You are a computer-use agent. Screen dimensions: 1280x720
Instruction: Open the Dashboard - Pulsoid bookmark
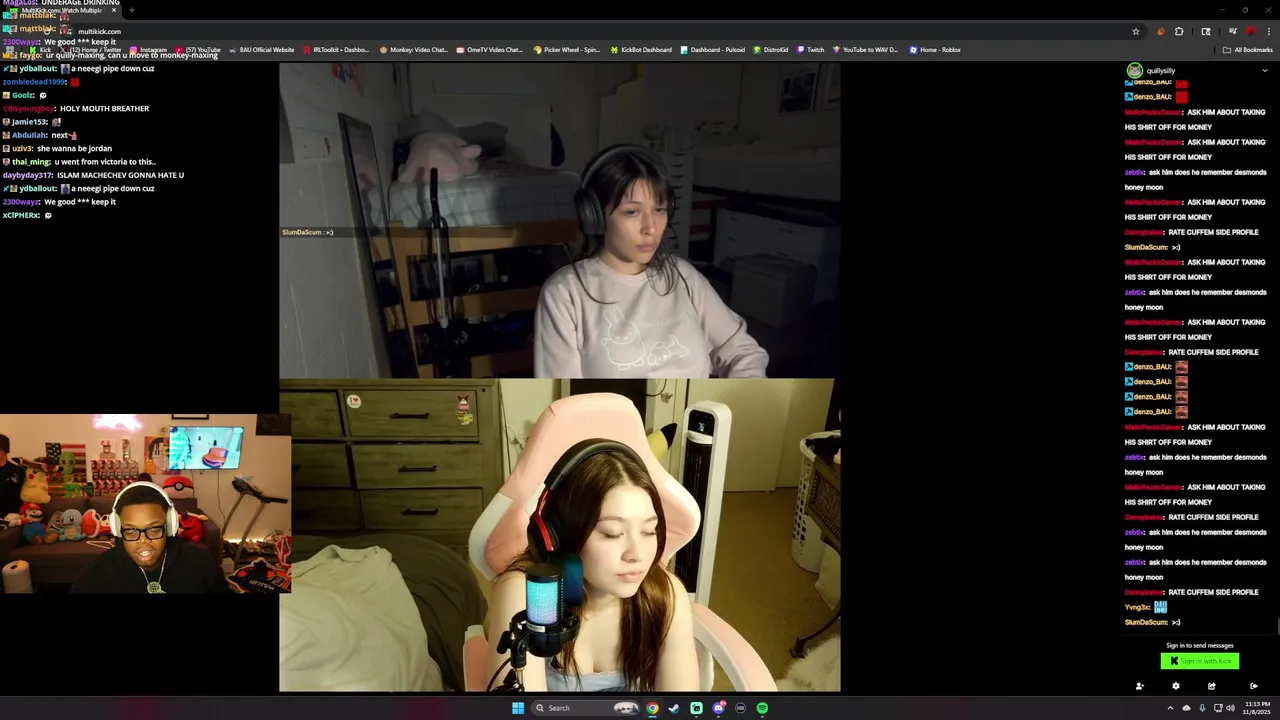coord(712,50)
